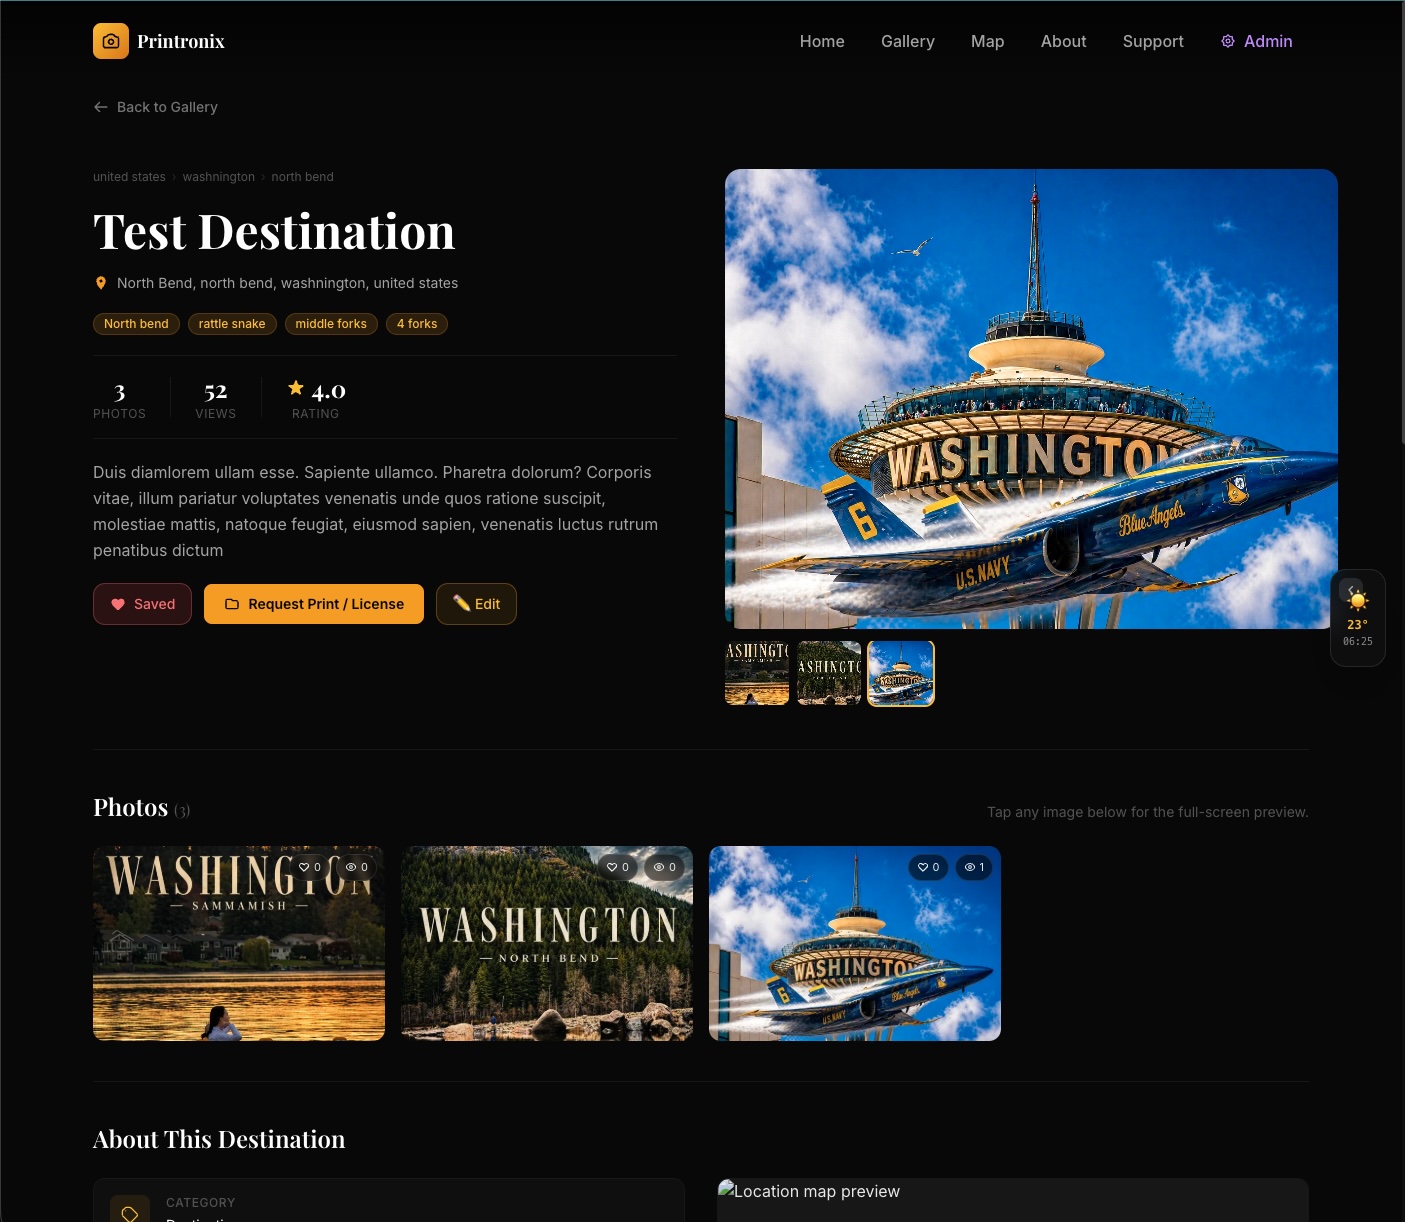Click the '06:25' time in weather widget
This screenshot has width=1405, height=1222.
click(1358, 641)
